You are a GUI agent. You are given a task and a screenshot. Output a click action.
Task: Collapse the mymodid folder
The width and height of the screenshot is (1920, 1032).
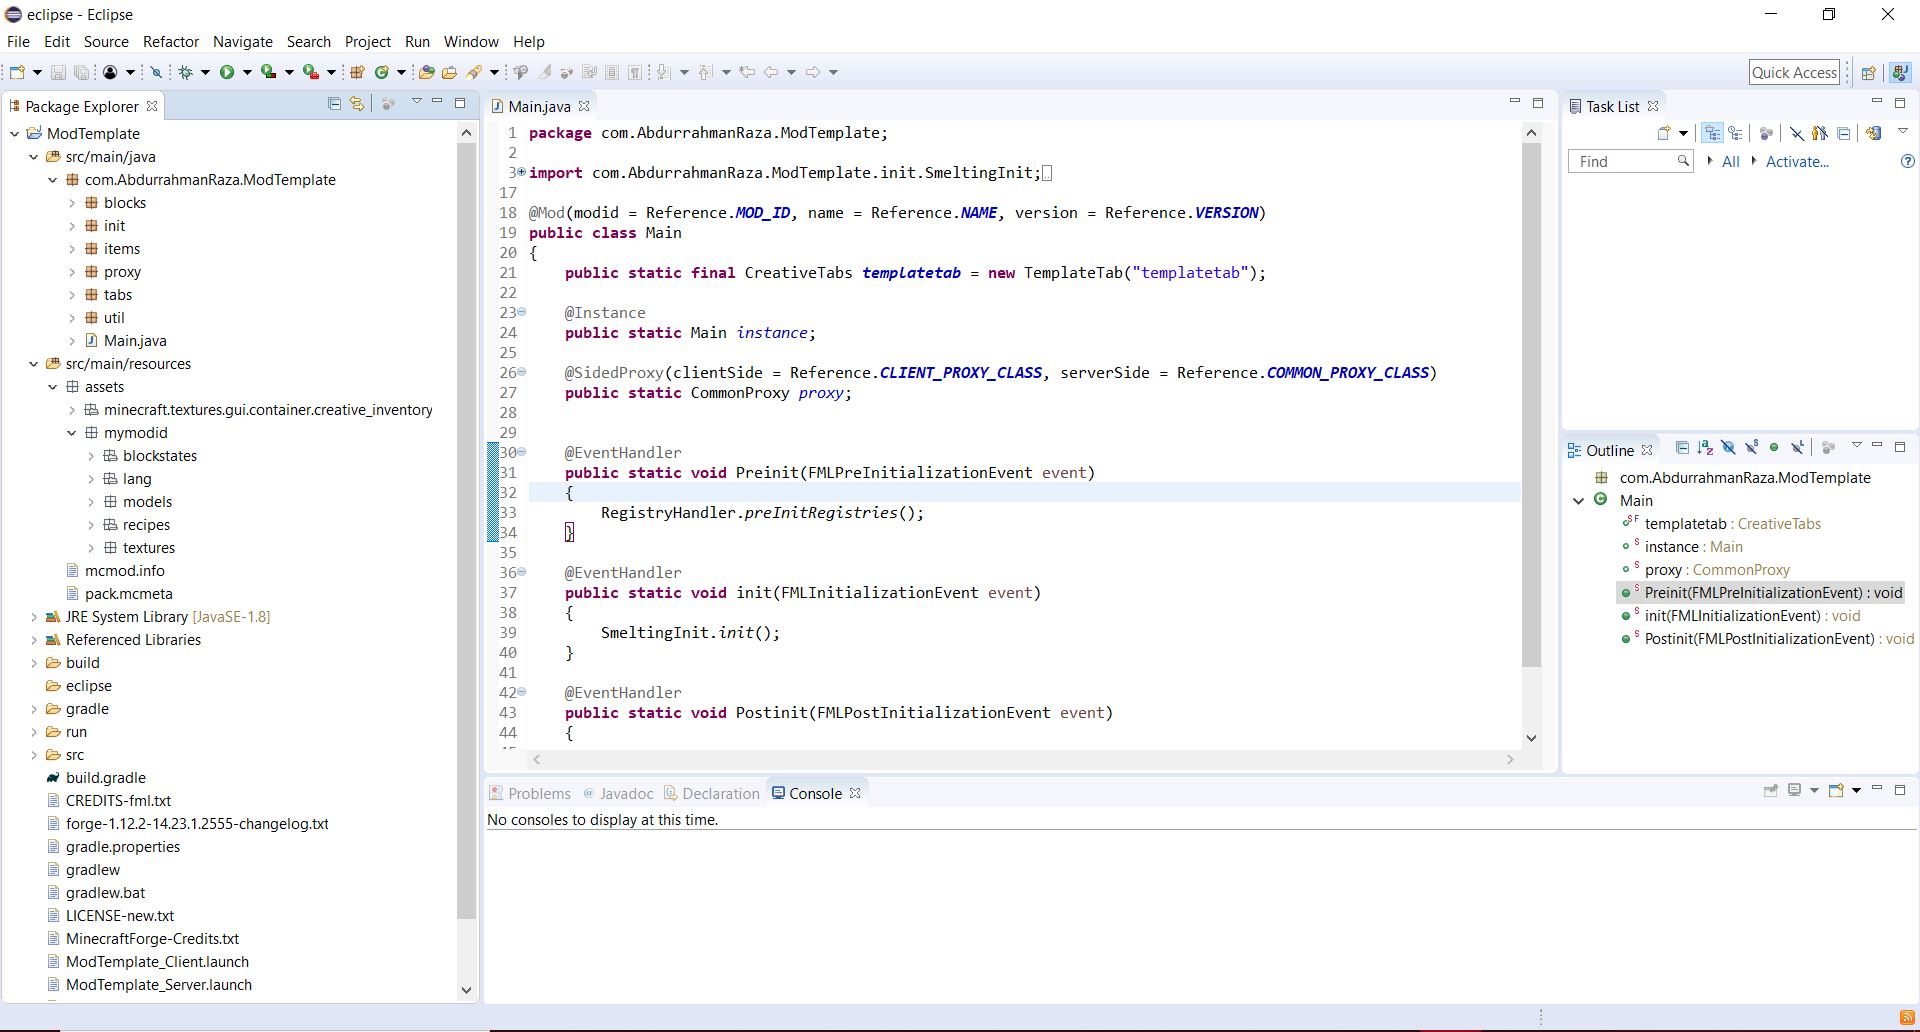coord(72,433)
